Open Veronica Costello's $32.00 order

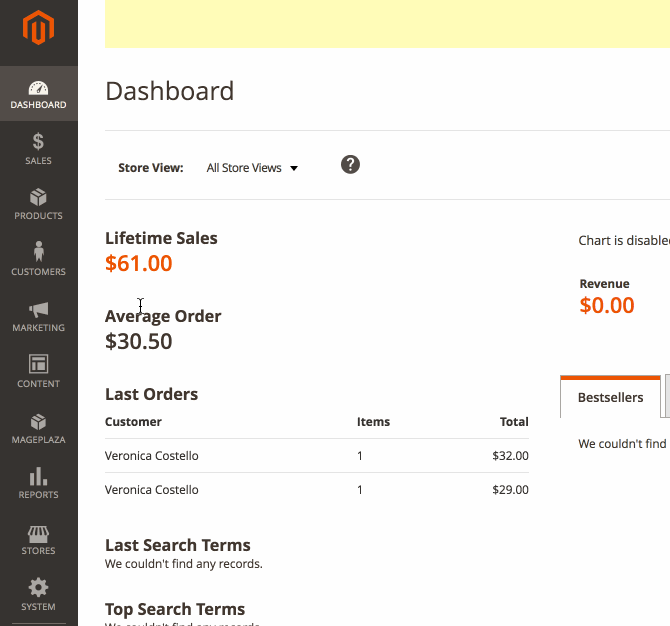point(317,456)
